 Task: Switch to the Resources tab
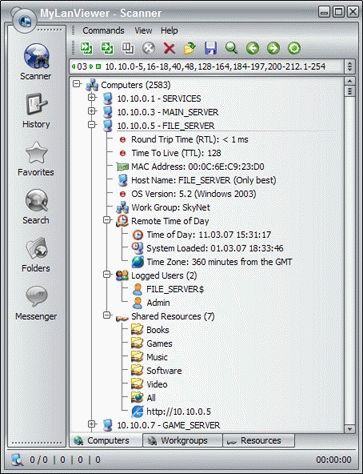[258, 440]
